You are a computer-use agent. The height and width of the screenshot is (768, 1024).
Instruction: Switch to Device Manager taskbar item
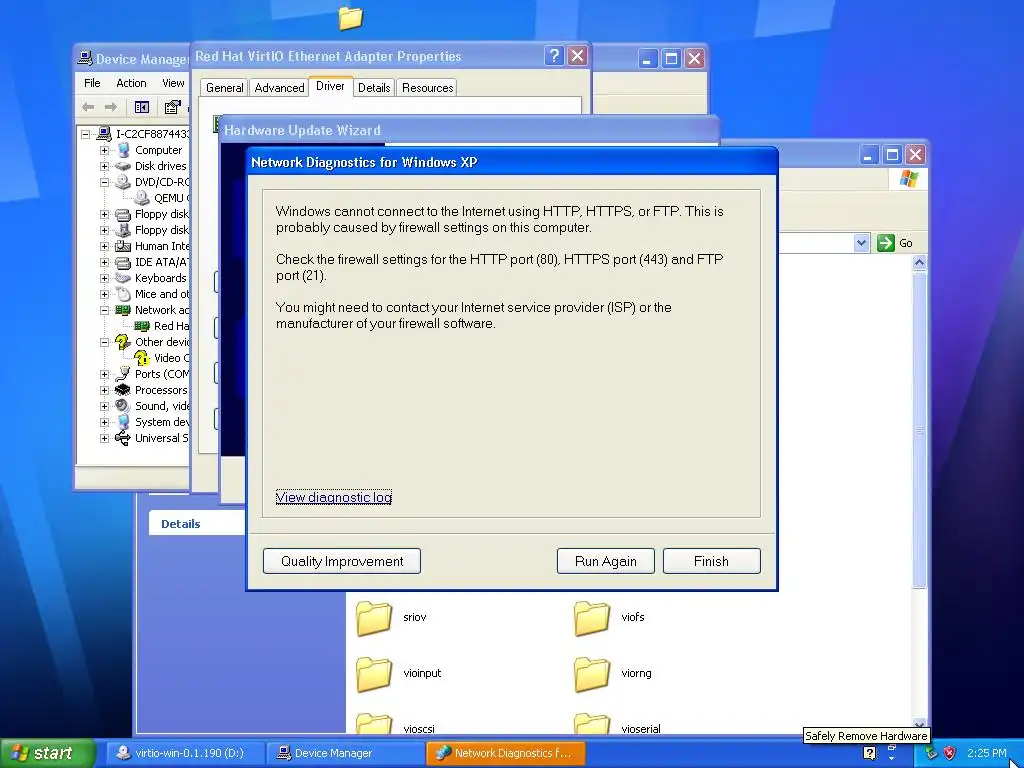pos(345,753)
